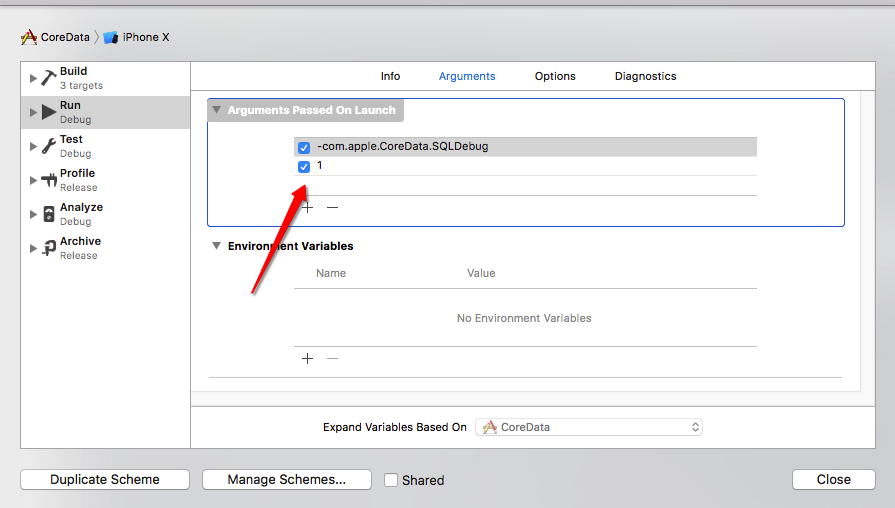Select the Test Debug row label
The width and height of the screenshot is (895, 508).
[x=75, y=146]
